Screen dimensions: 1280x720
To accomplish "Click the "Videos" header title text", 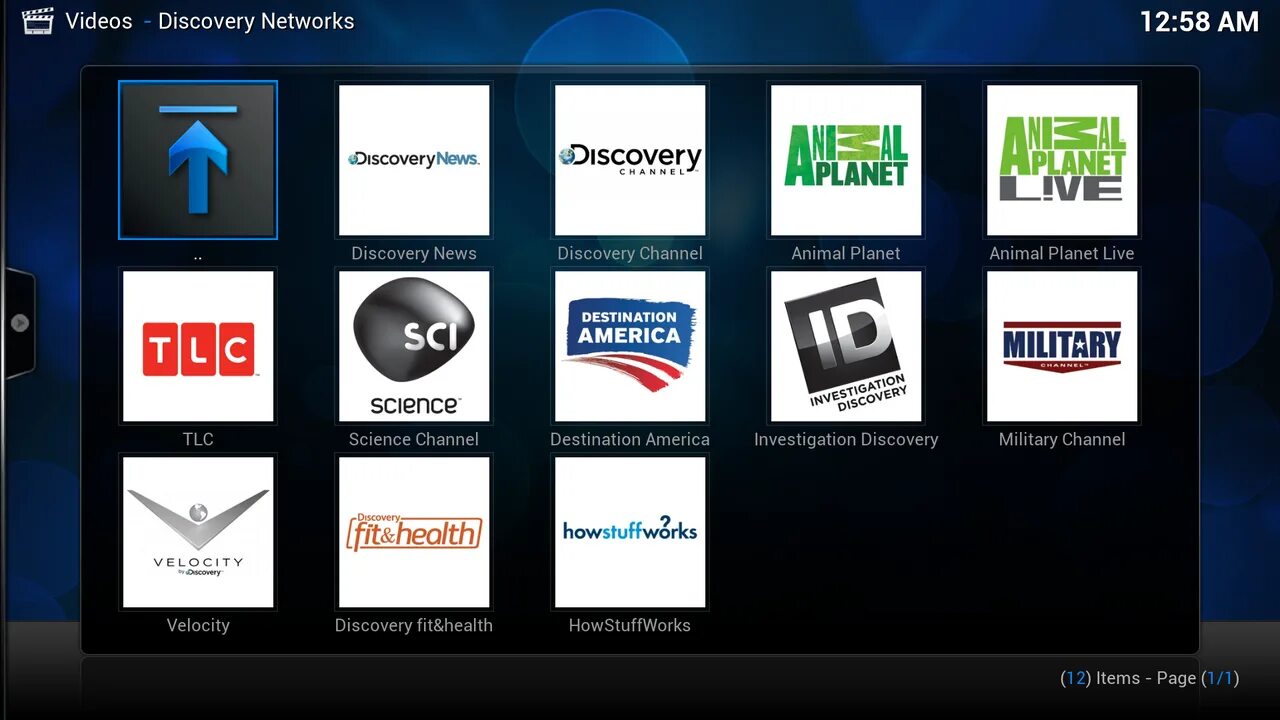I will pyautogui.click(x=99, y=21).
